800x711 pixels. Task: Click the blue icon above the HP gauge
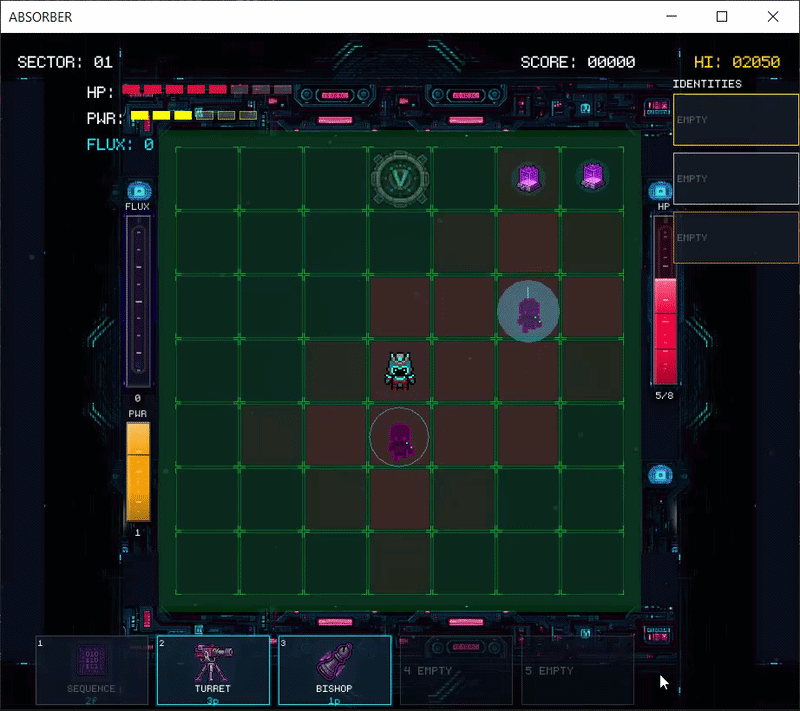660,191
